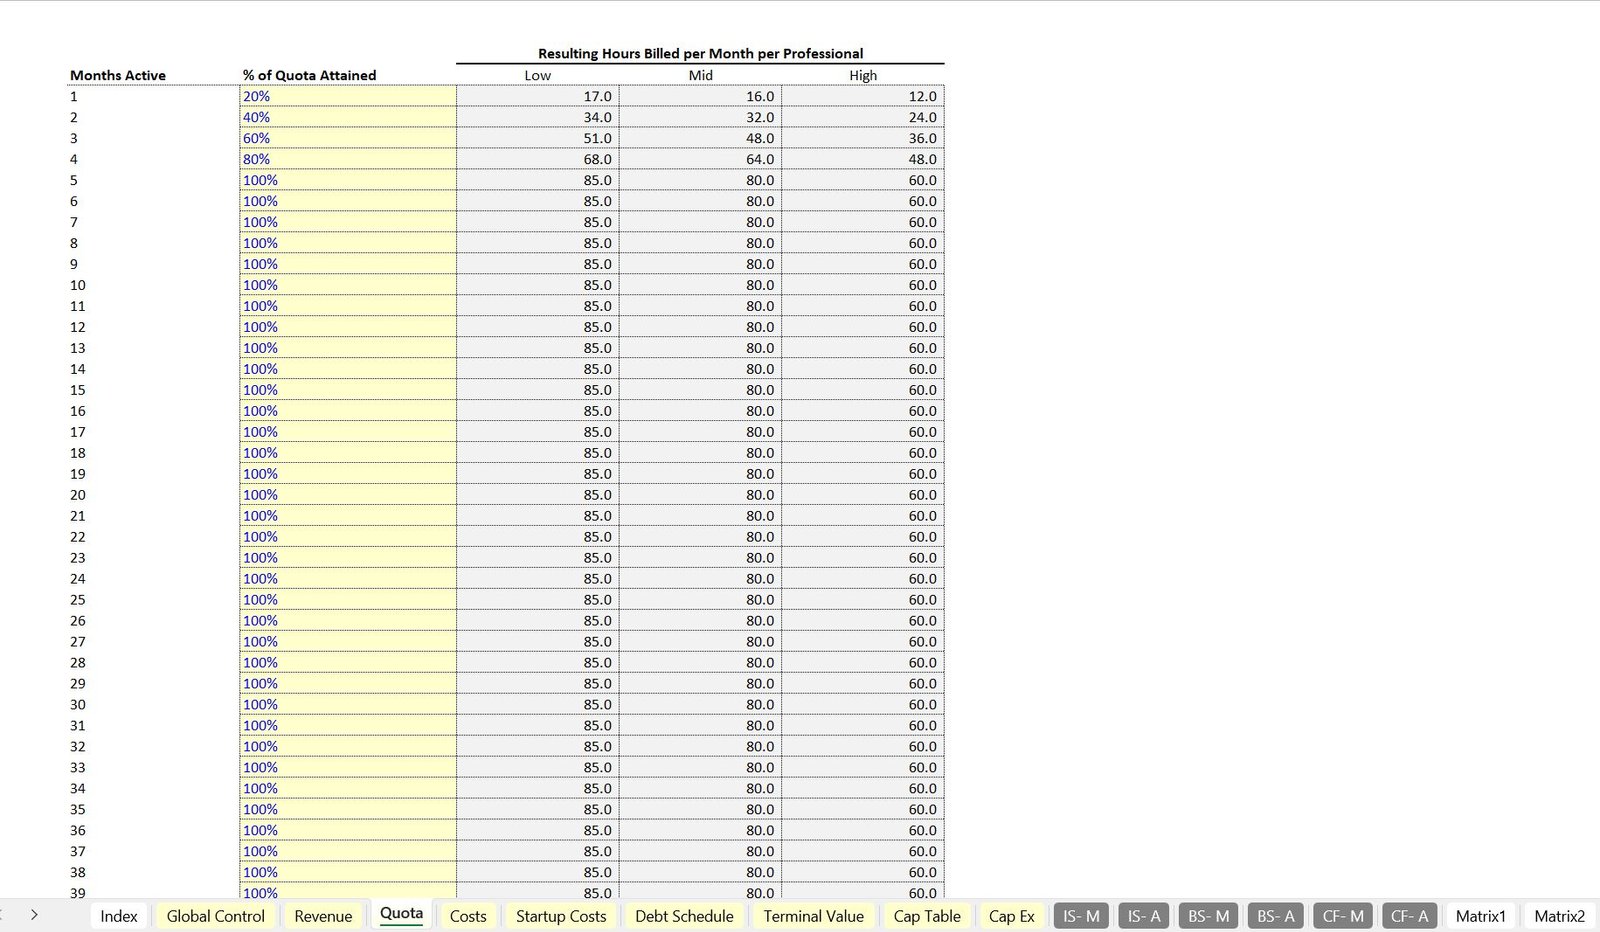Select the Cap Table sheet tab
The width and height of the screenshot is (1600, 932).
[x=927, y=916]
